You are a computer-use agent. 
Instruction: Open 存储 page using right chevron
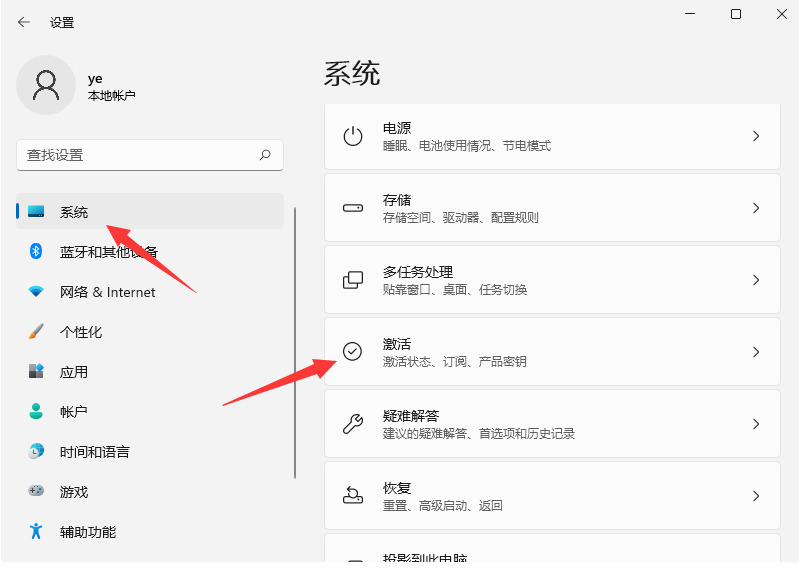click(756, 208)
